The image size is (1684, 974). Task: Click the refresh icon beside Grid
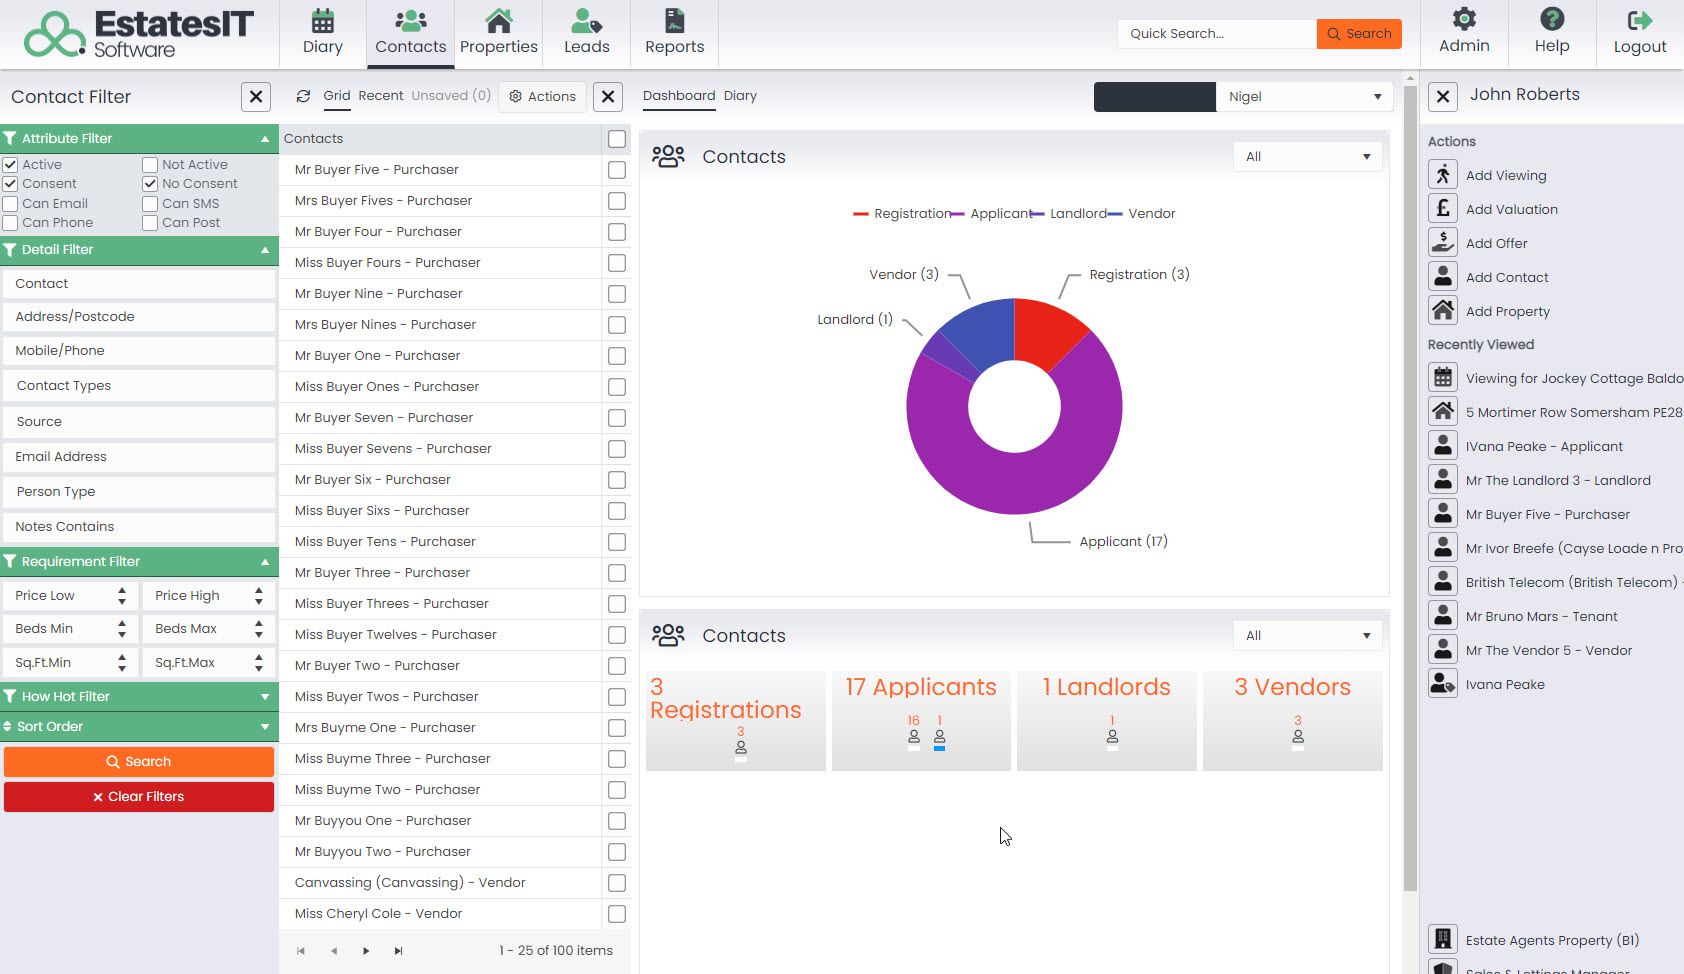tap(303, 96)
